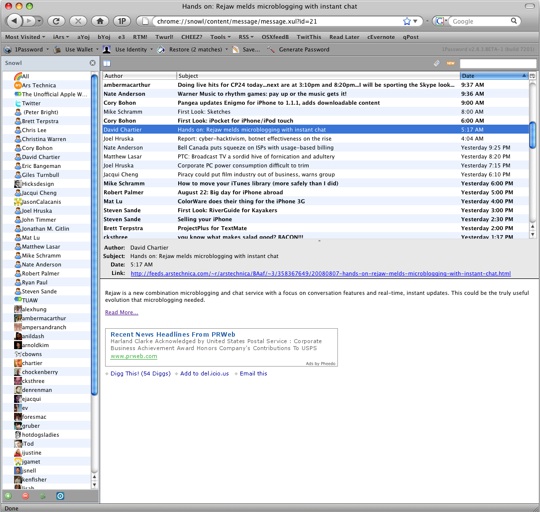This screenshot has height=512, width=540.
Task: Click Add to del.icio.us link
Action: tap(204, 373)
